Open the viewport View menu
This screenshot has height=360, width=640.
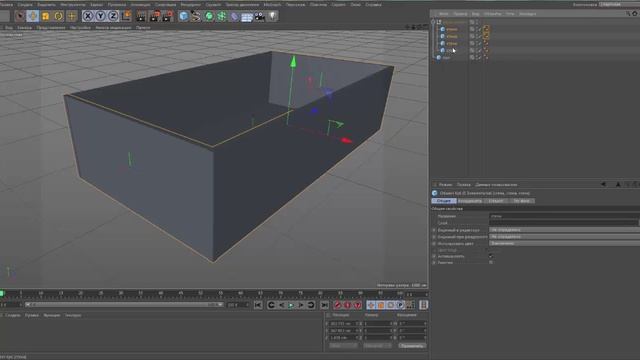click(x=9, y=28)
